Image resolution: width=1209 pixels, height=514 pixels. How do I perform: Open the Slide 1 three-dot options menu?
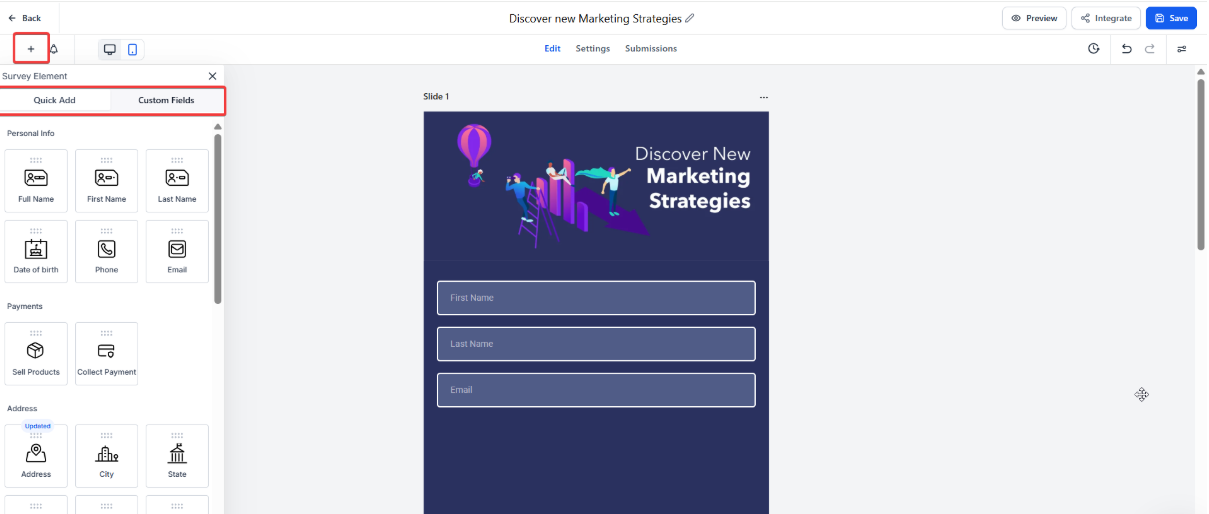click(x=764, y=97)
